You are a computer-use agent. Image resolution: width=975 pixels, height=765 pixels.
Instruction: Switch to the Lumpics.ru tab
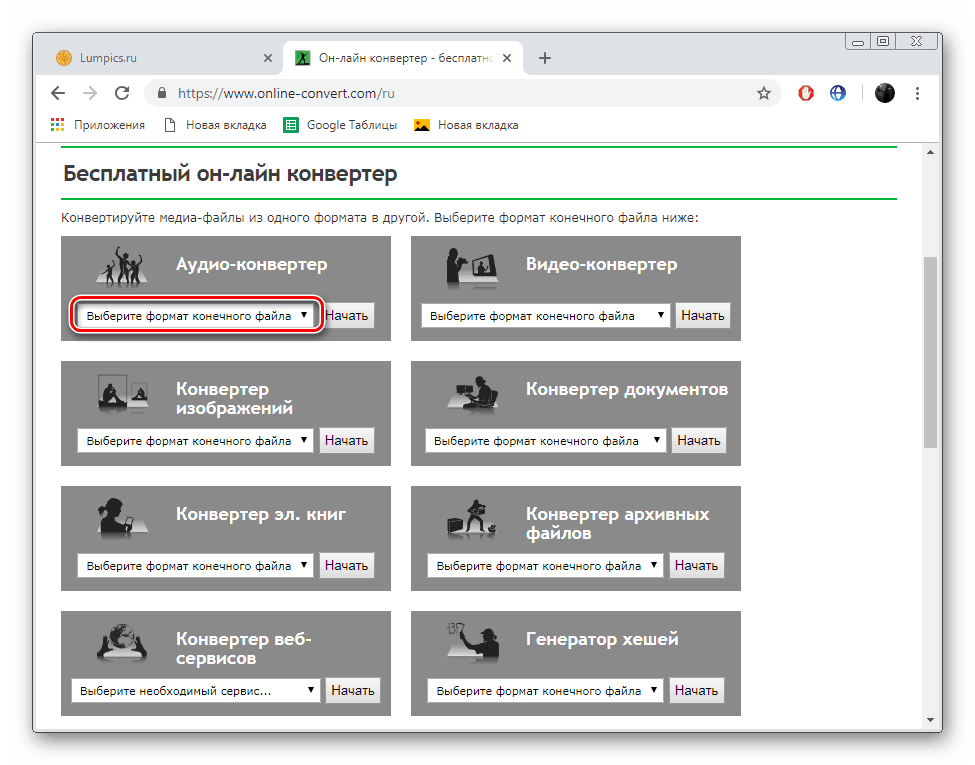tap(150, 58)
